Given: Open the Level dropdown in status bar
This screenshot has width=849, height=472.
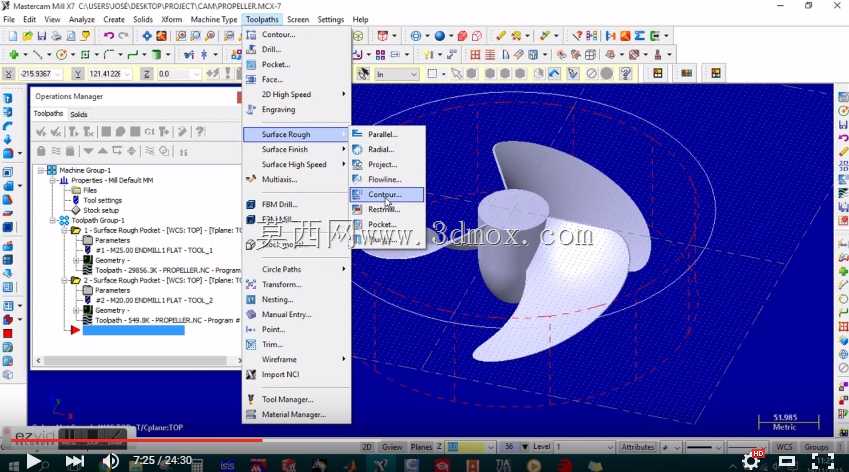Looking at the screenshot, I should coord(610,447).
